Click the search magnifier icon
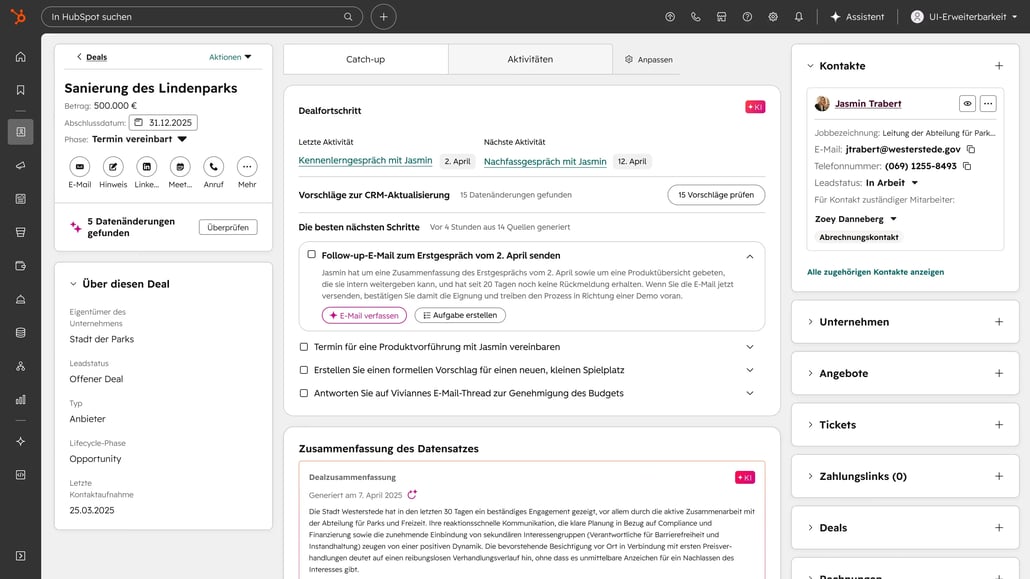1030x579 pixels. (348, 16)
